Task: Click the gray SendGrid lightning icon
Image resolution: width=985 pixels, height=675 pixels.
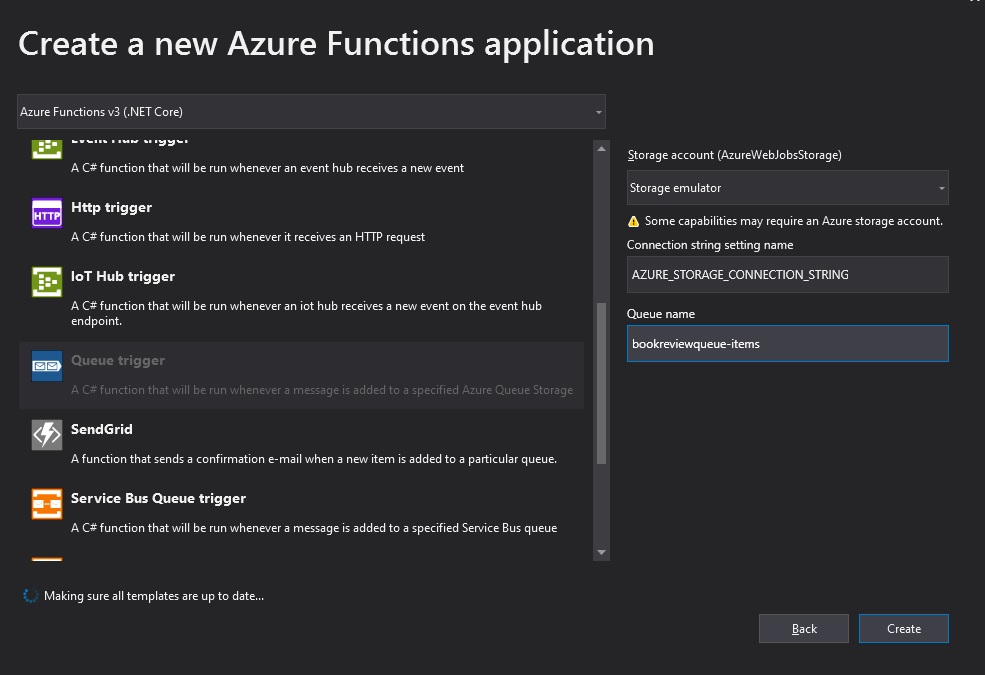Action: pos(47,435)
